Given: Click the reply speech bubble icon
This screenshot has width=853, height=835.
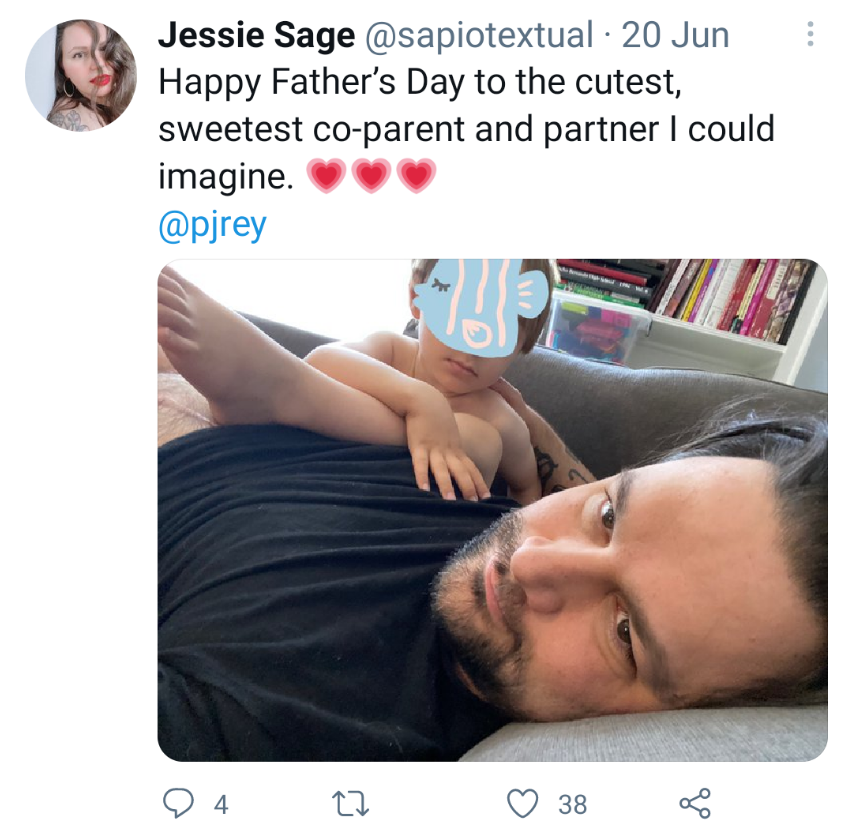Looking at the screenshot, I should pos(178,803).
